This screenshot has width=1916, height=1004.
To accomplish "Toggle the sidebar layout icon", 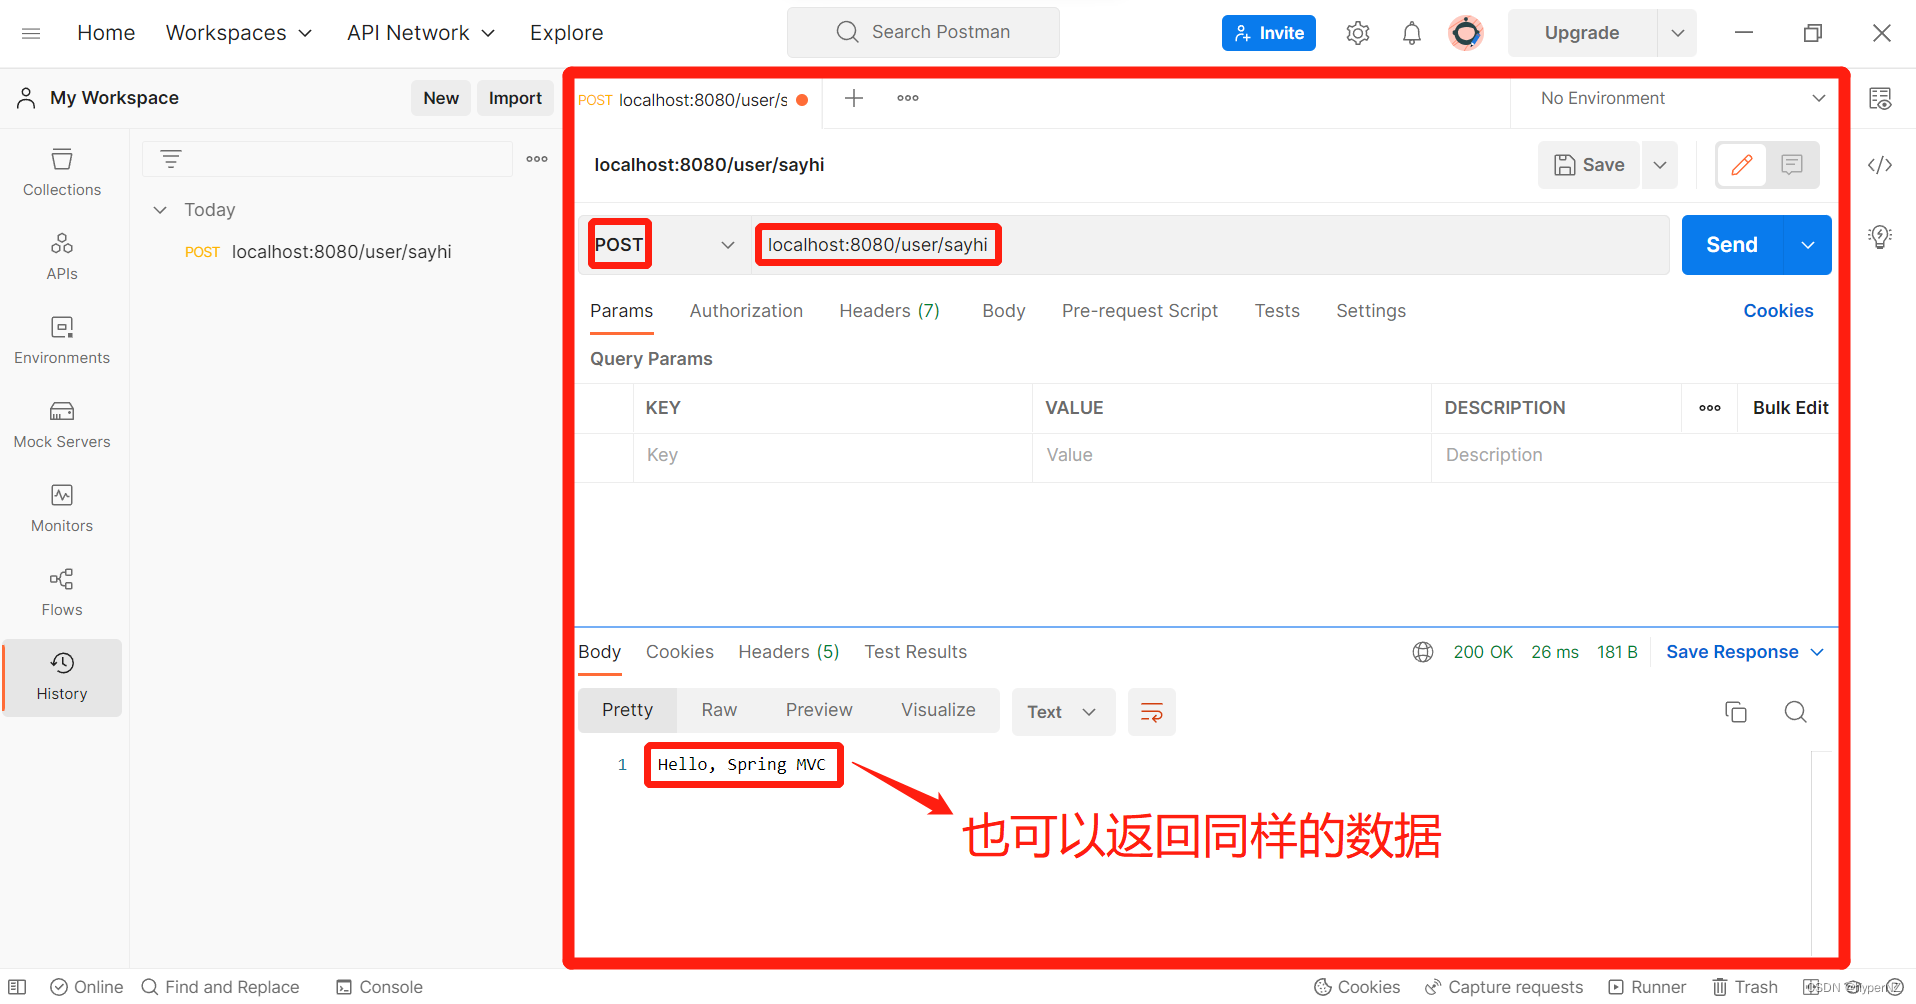I will [x=17, y=987].
